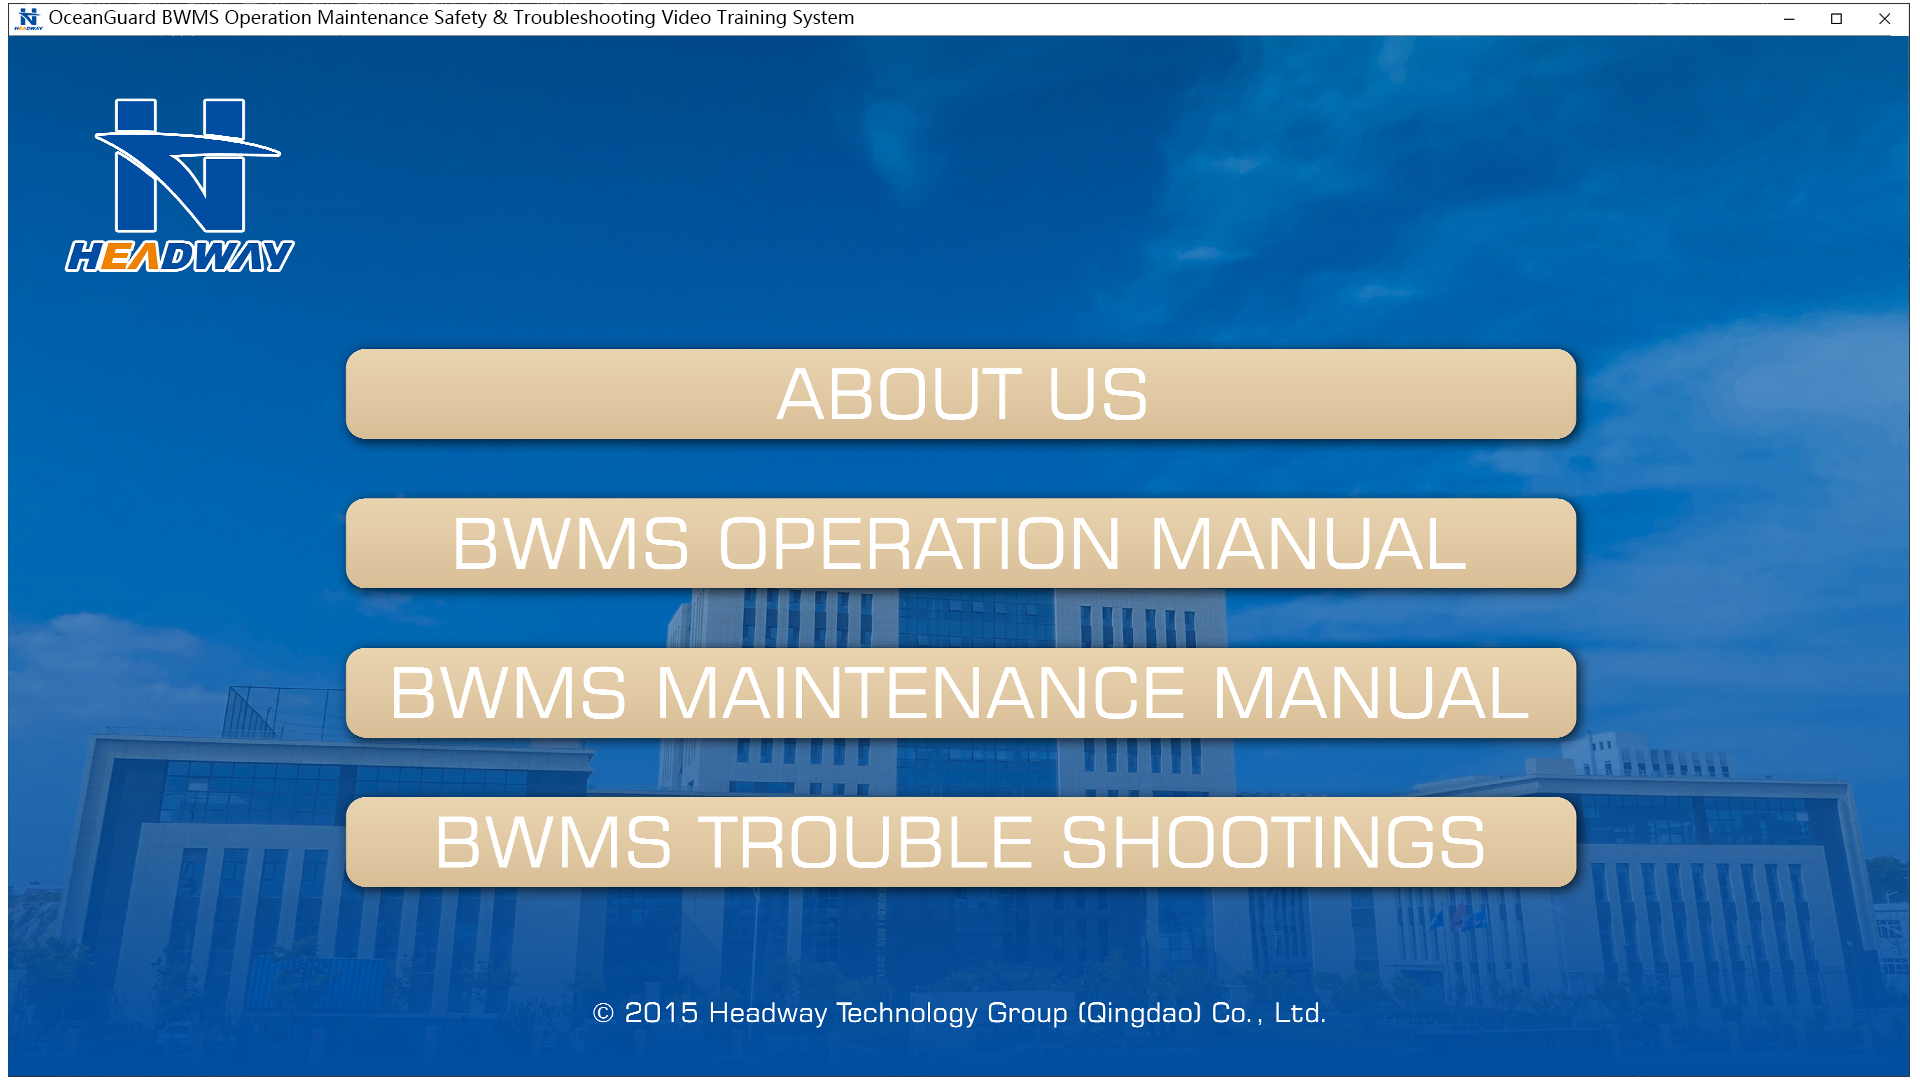Click the copyright © symbol in footer

pos(603,1013)
